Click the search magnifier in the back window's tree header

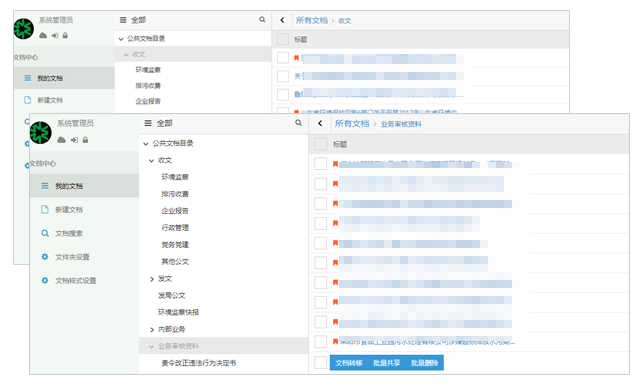(x=262, y=19)
